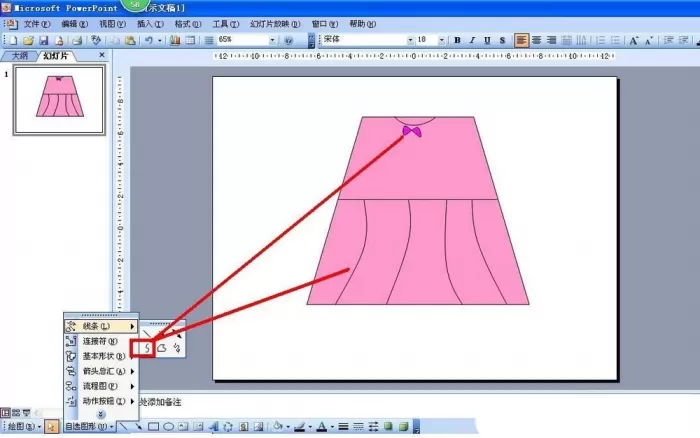
Task: Close the slides panel with X
Action: pyautogui.click(x=102, y=55)
